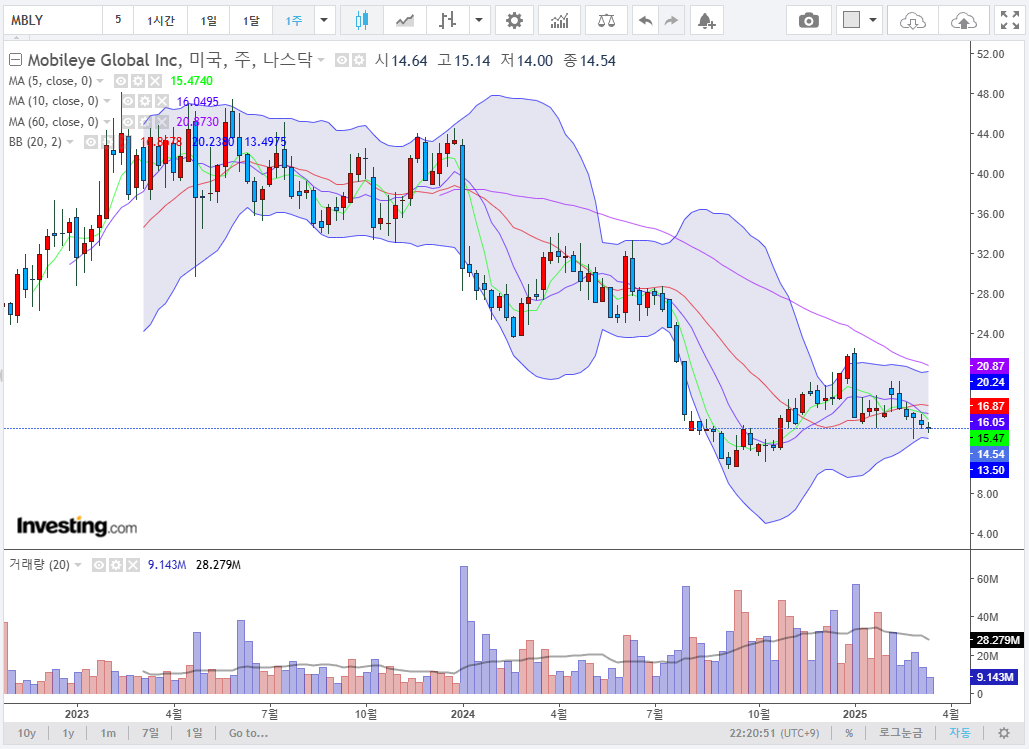
Task: Open time interval dropdown arrow
Action: tap(324, 20)
